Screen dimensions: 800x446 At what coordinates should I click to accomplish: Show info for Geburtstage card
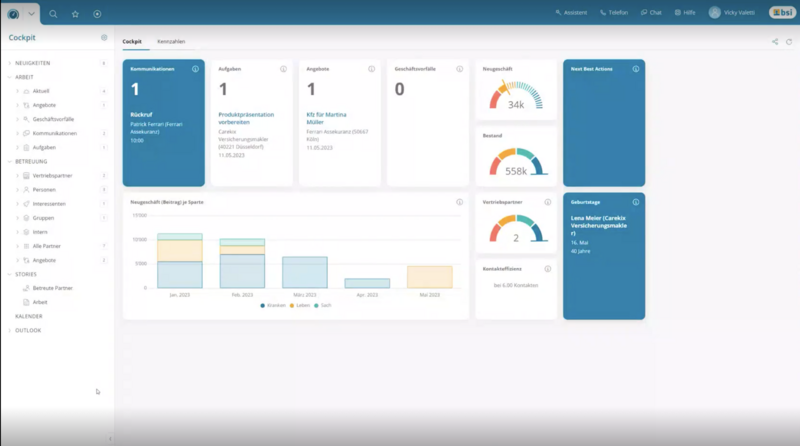pyautogui.click(x=636, y=202)
